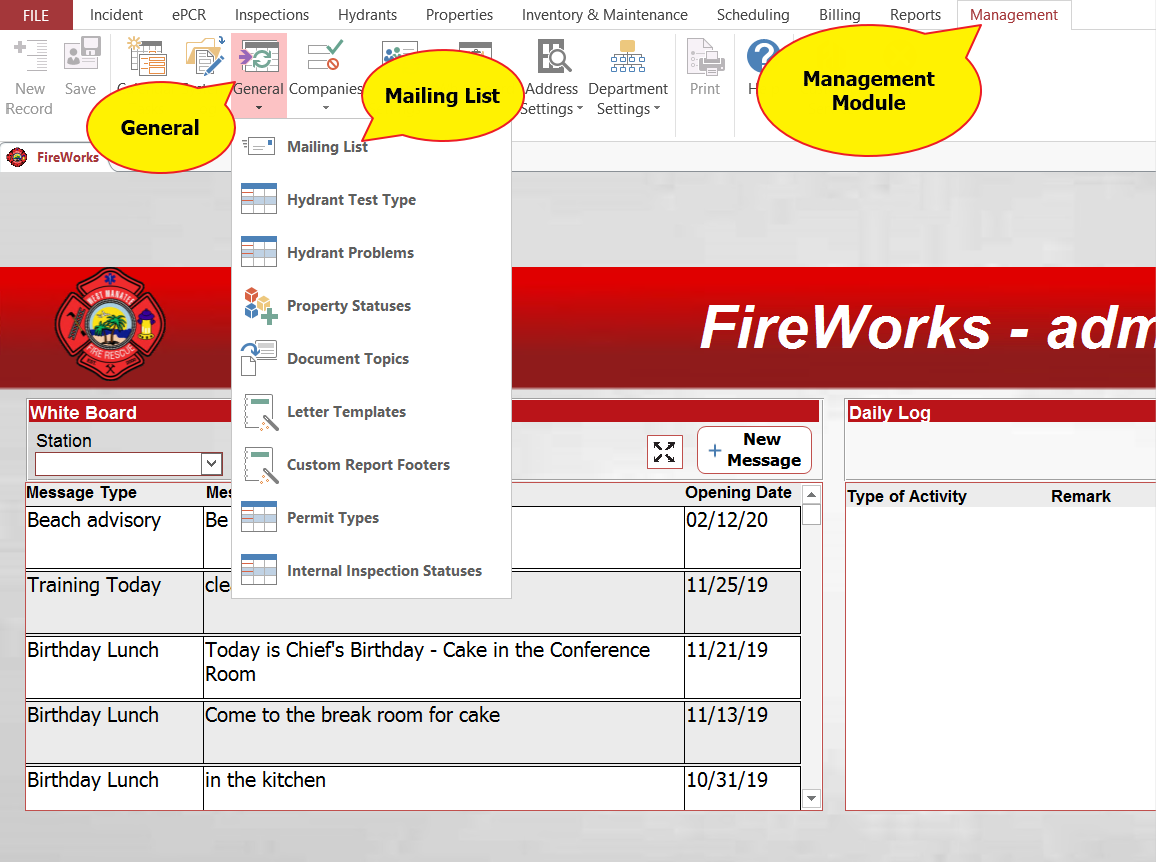Switch to the Scheduling tab
1156x862 pixels.
pos(753,15)
